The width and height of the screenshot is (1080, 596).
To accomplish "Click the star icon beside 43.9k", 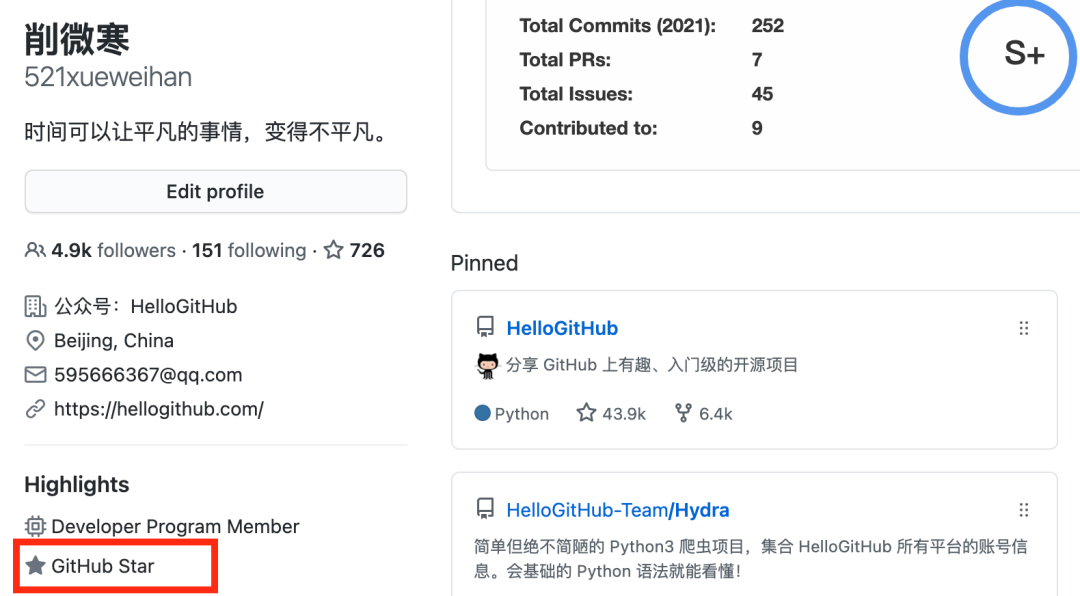I will coord(586,413).
